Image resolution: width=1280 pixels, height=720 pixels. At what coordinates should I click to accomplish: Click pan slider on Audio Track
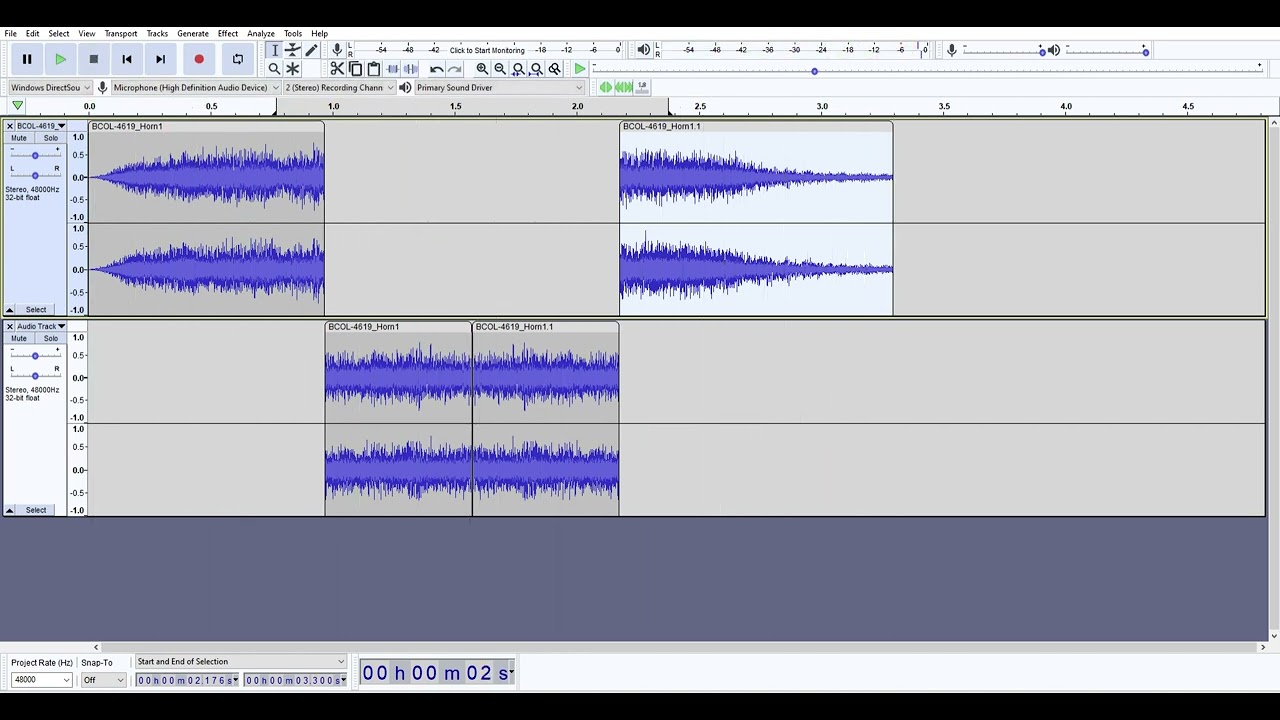[35, 375]
